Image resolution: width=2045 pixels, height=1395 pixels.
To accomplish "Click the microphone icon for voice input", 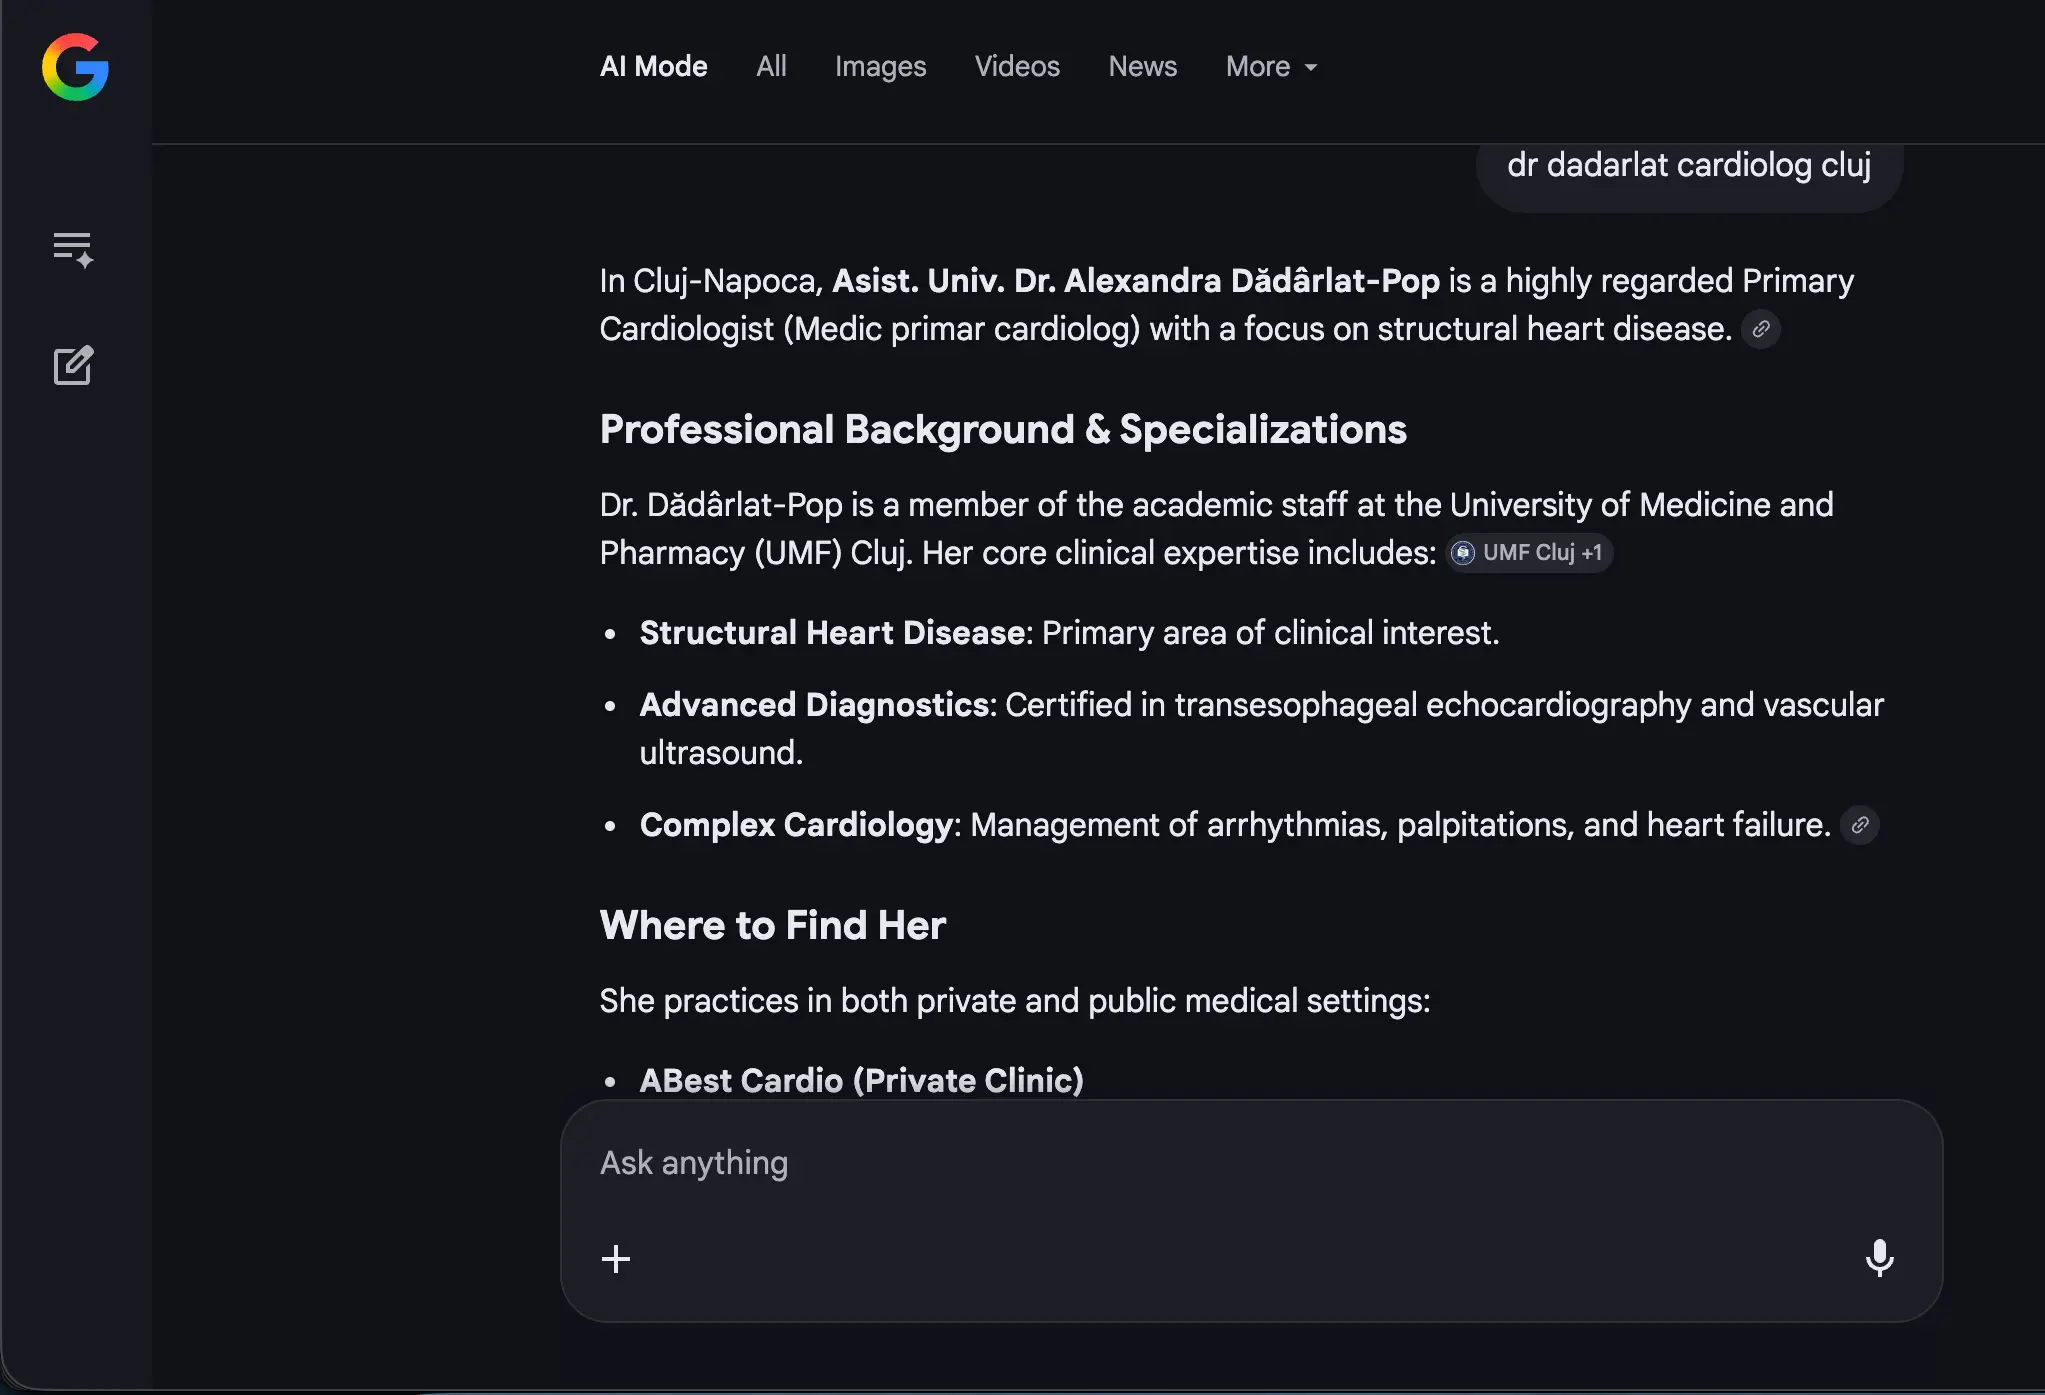I will click(1879, 1258).
